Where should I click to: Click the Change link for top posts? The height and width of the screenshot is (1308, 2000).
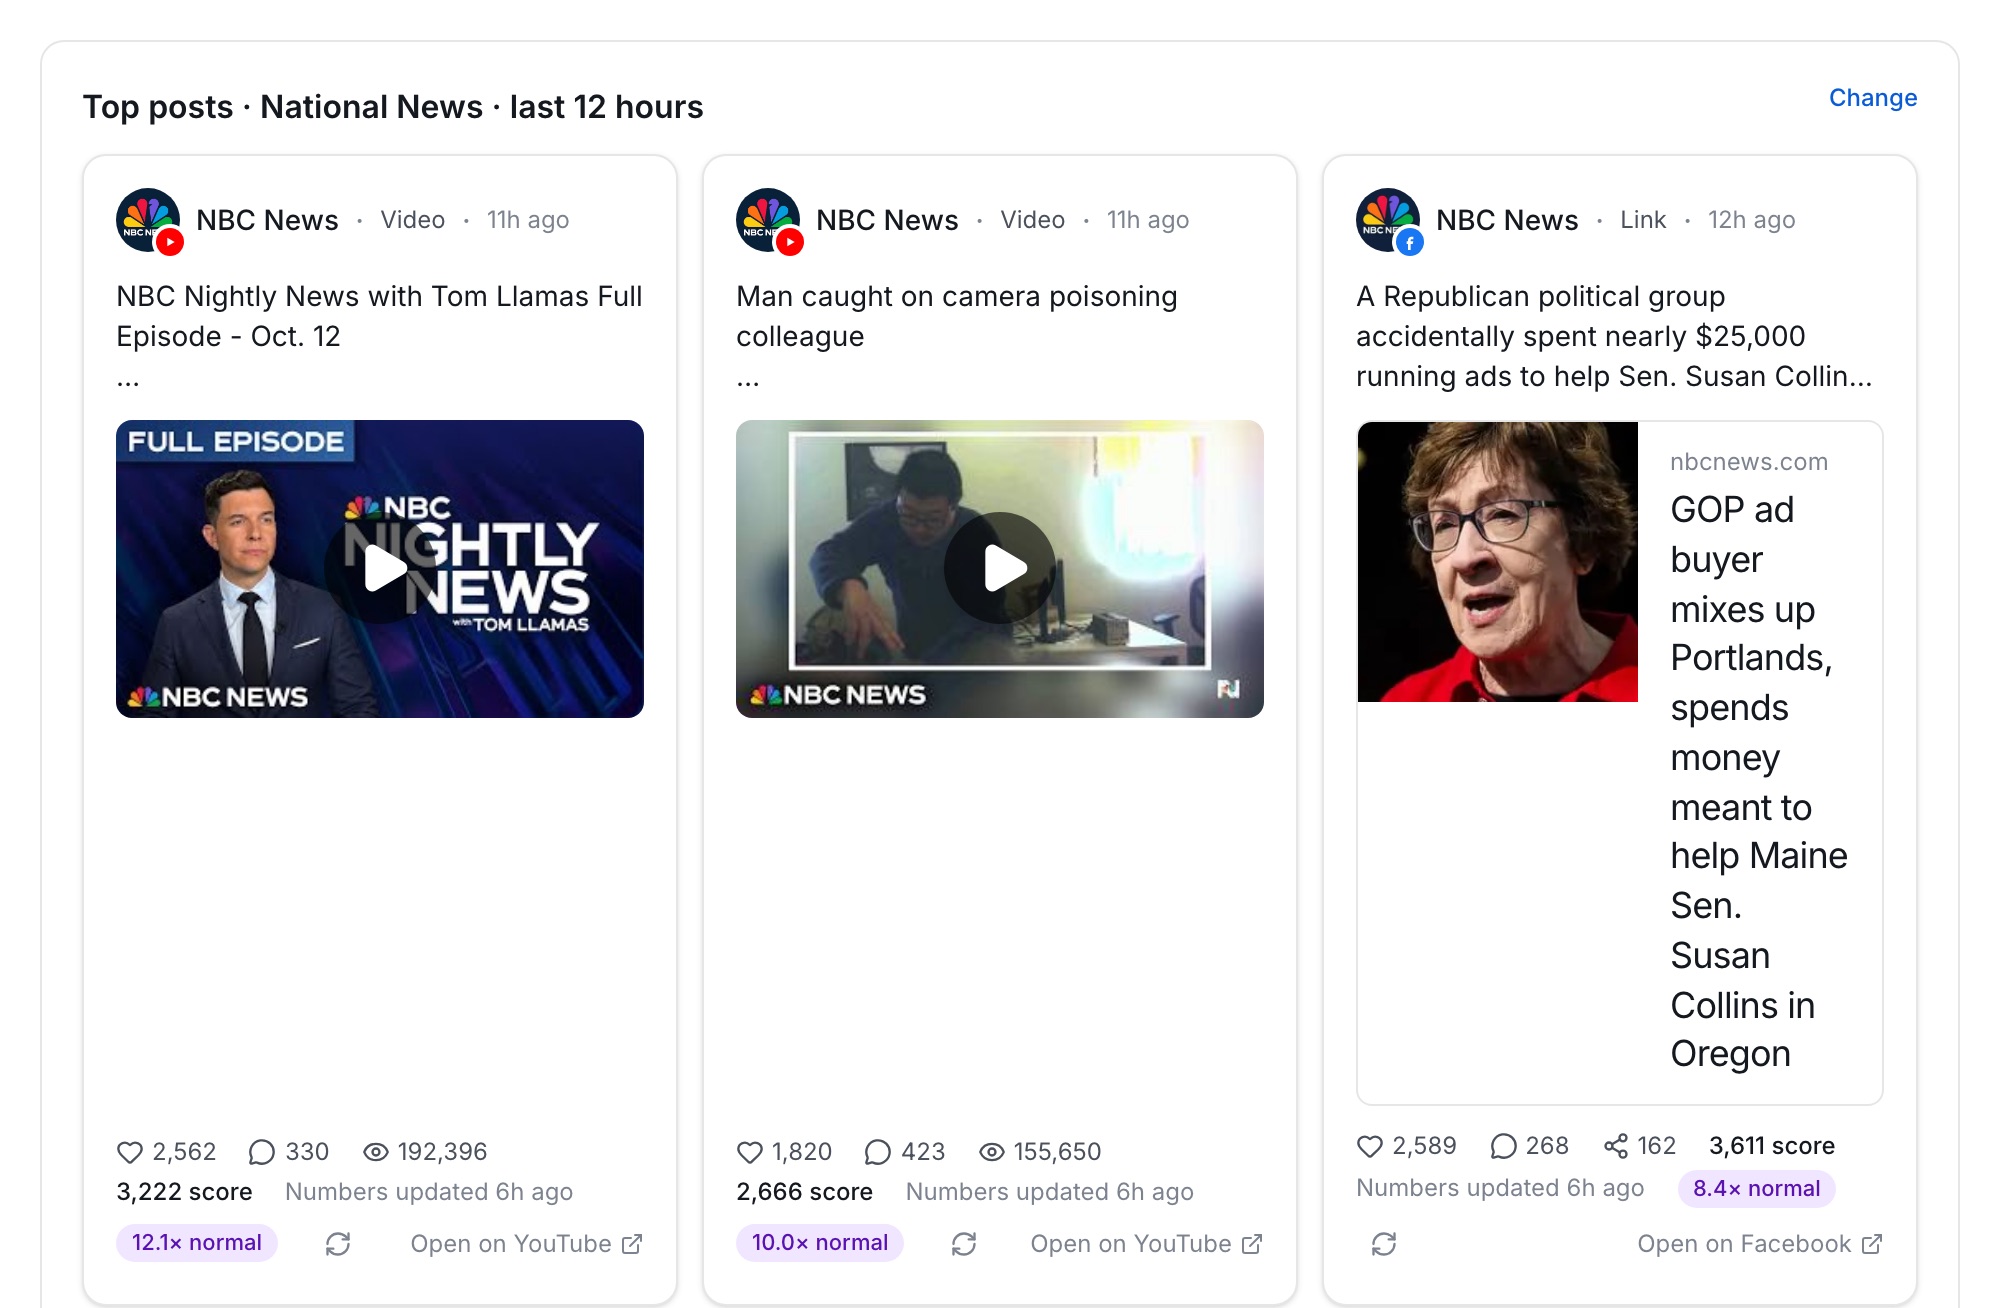tap(1872, 98)
